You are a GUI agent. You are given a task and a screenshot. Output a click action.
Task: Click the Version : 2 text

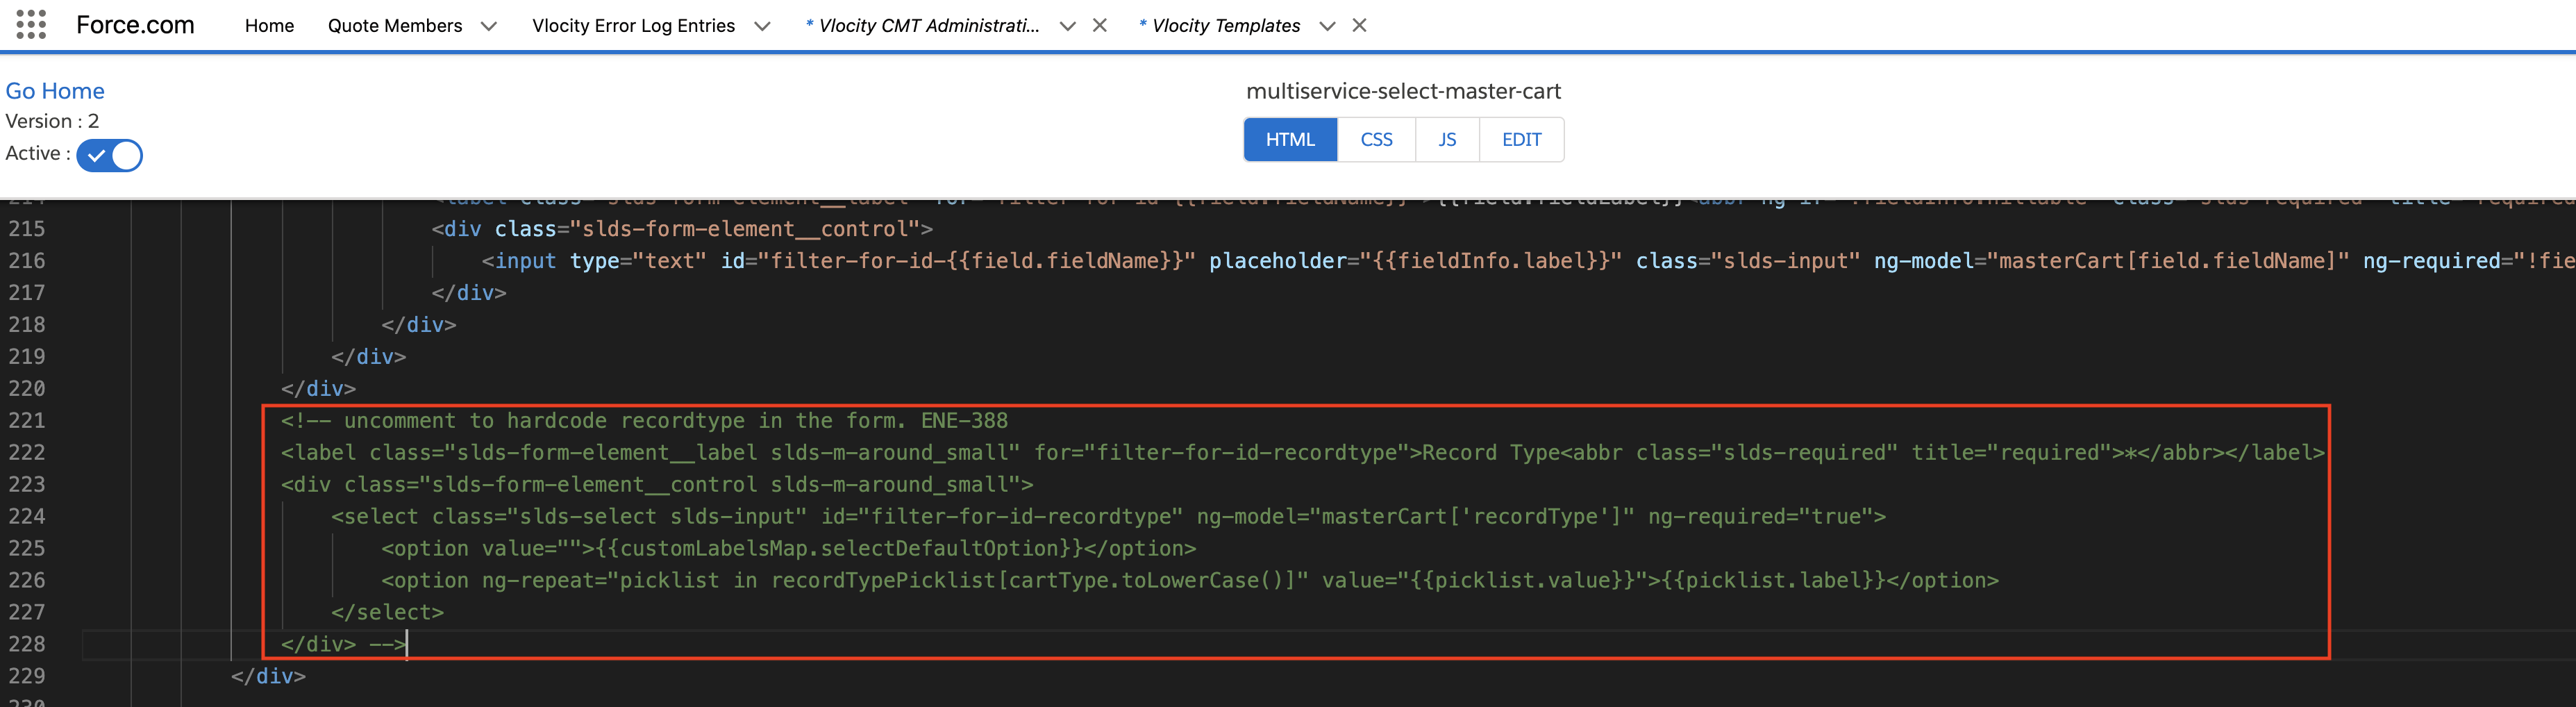tap(52, 121)
